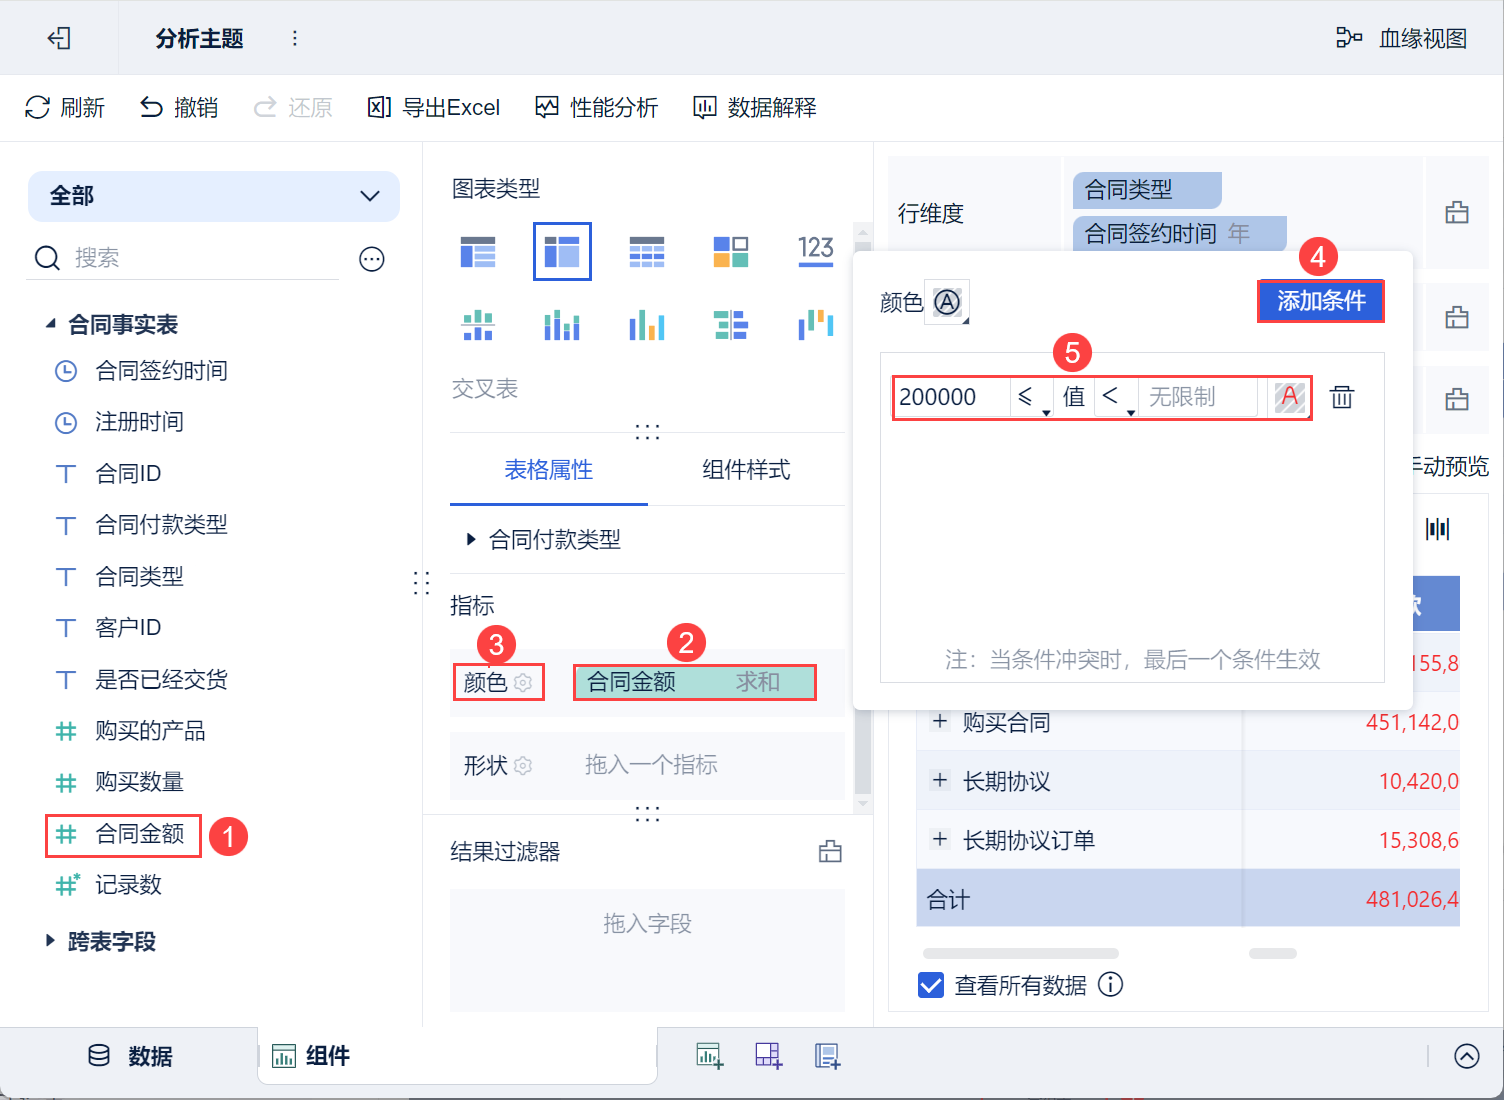Open the more options menu beside 分析主题

pyautogui.click(x=294, y=38)
